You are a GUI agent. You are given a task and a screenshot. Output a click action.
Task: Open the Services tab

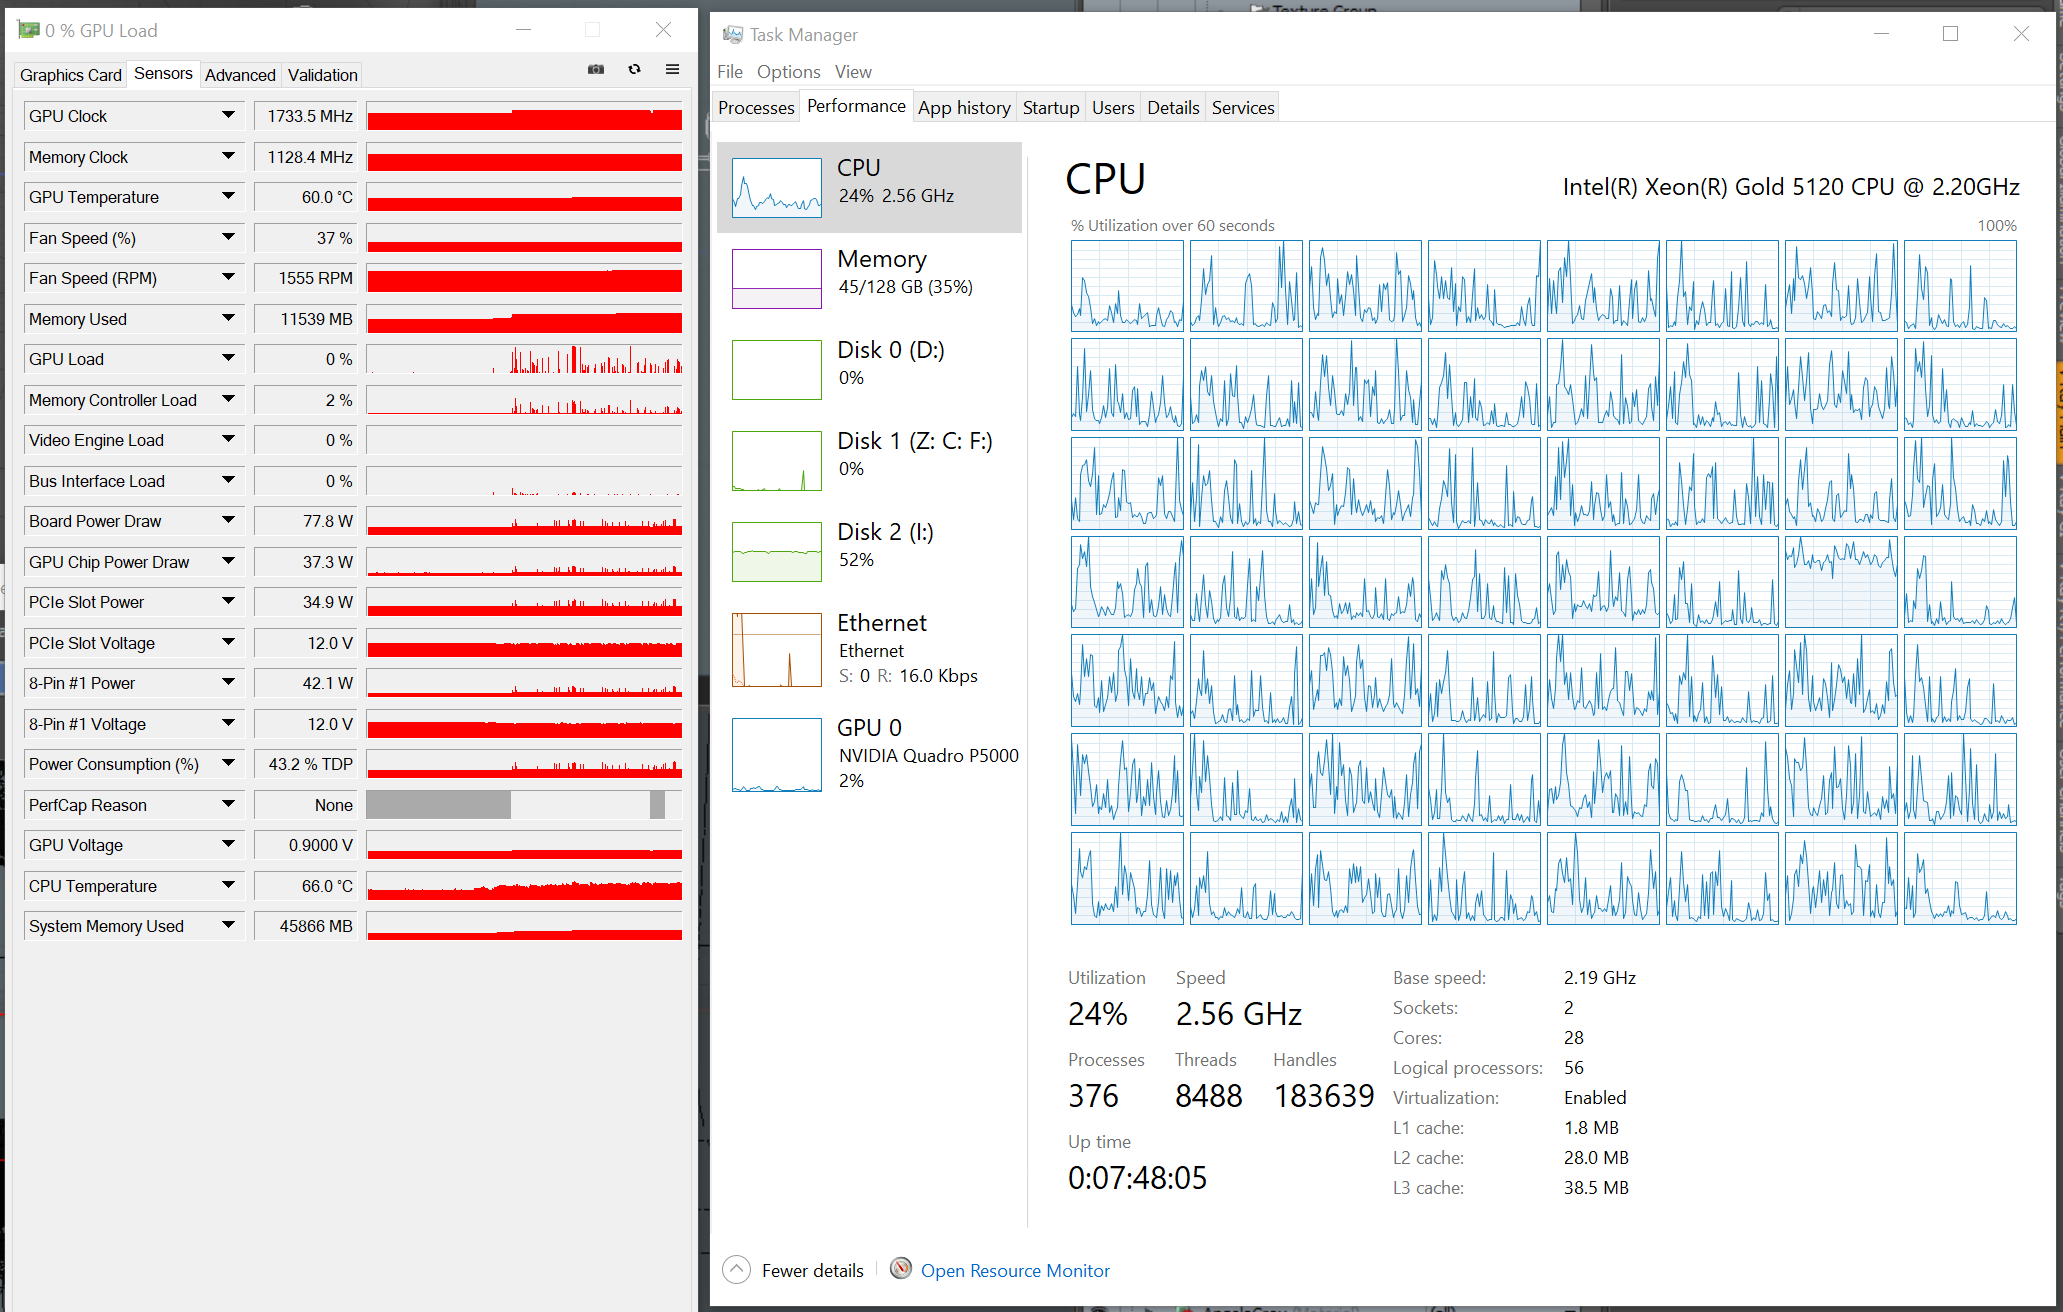tap(1243, 108)
